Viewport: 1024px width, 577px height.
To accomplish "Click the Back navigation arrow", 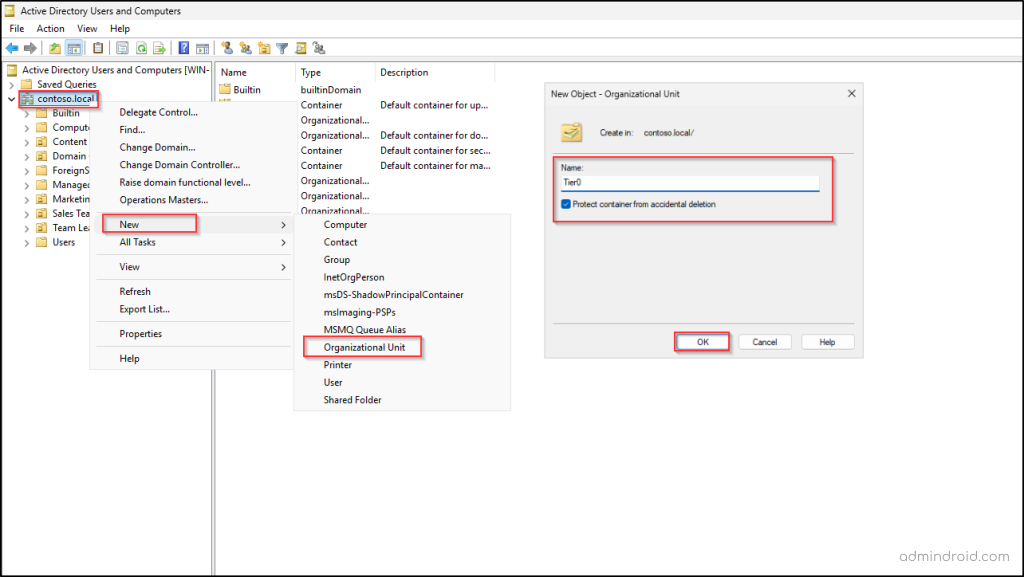I will click(x=12, y=48).
